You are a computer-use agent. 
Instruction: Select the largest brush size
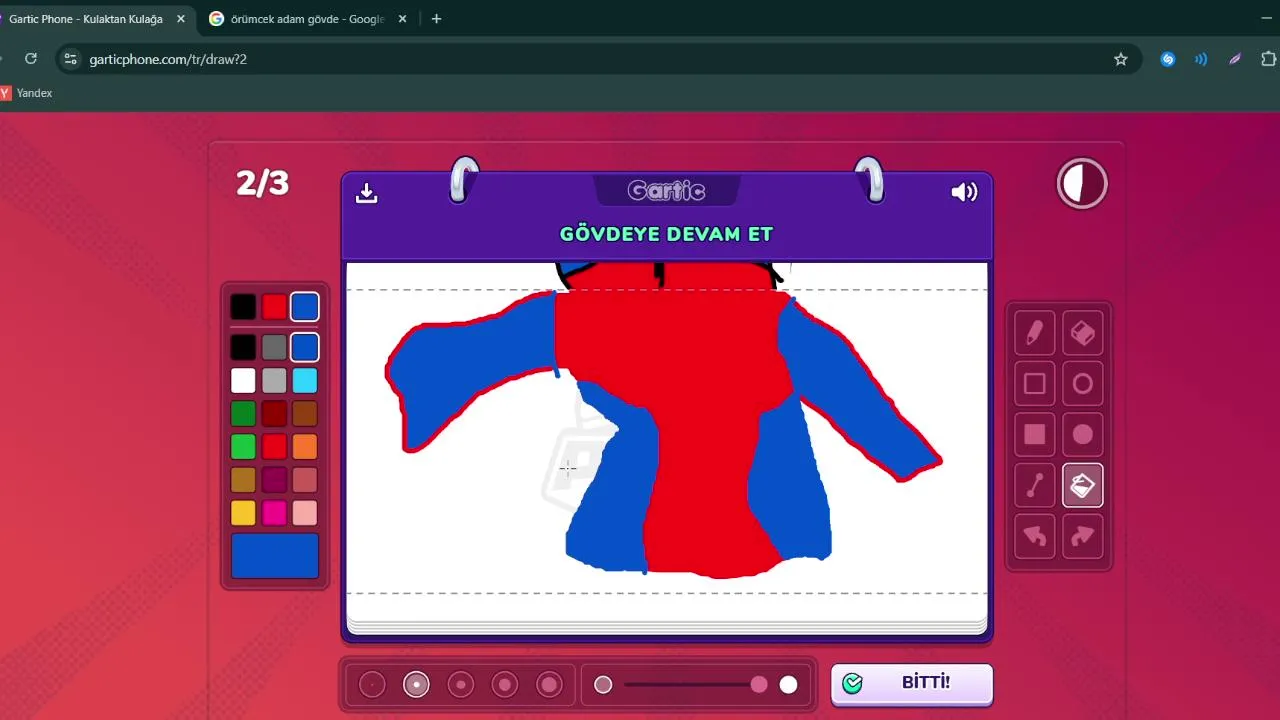(549, 685)
